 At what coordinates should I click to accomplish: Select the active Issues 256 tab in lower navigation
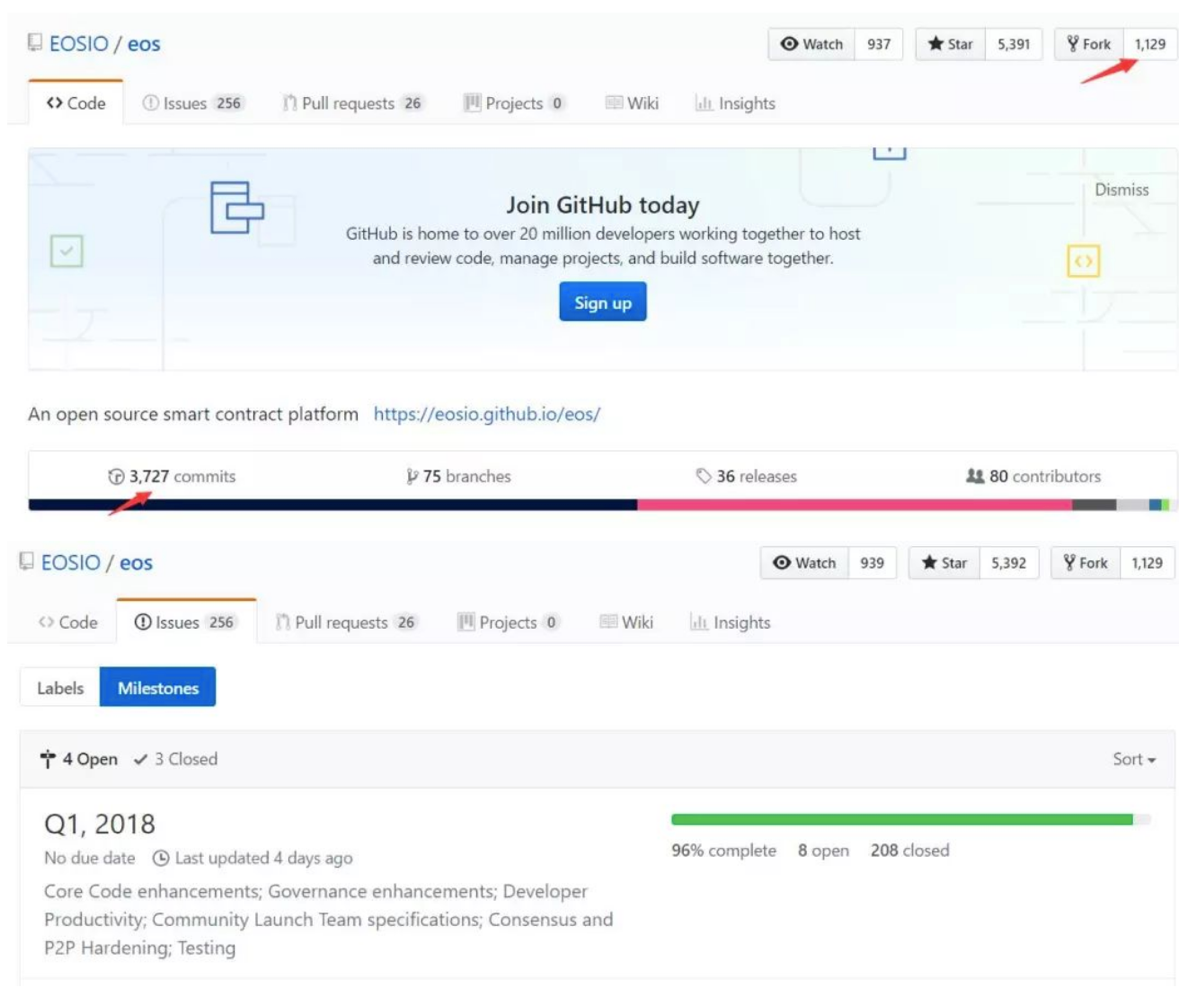click(x=186, y=622)
